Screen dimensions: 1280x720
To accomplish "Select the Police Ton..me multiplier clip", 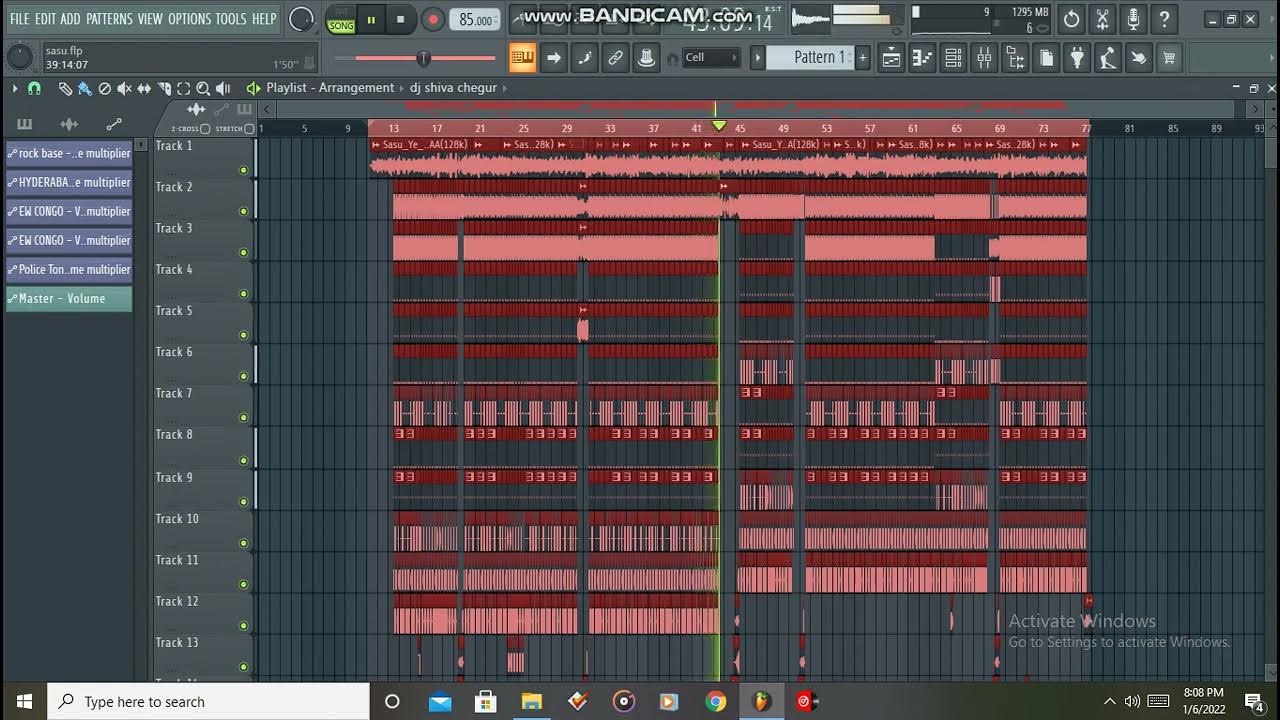I will (x=69, y=269).
